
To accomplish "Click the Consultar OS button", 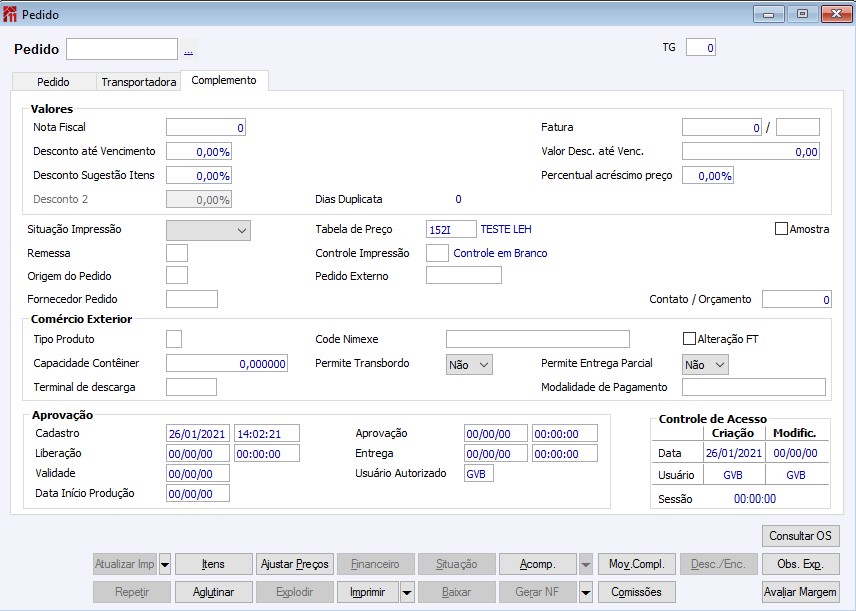I will (800, 536).
